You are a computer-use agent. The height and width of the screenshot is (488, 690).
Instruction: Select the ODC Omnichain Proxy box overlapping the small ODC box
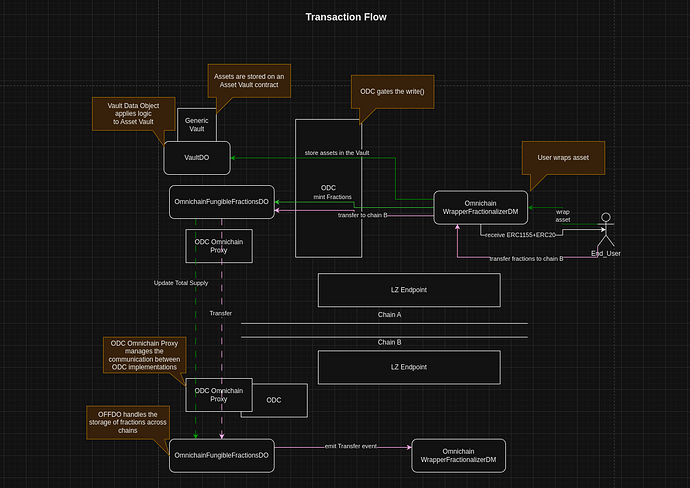click(219, 395)
